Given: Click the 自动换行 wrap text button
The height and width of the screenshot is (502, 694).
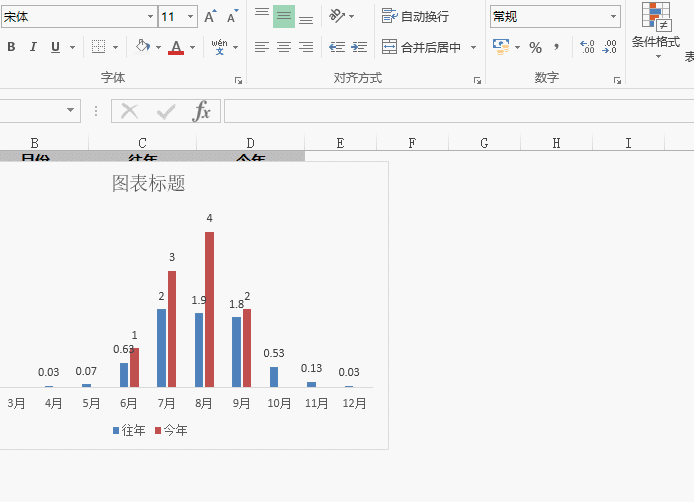Looking at the screenshot, I should [x=415, y=17].
